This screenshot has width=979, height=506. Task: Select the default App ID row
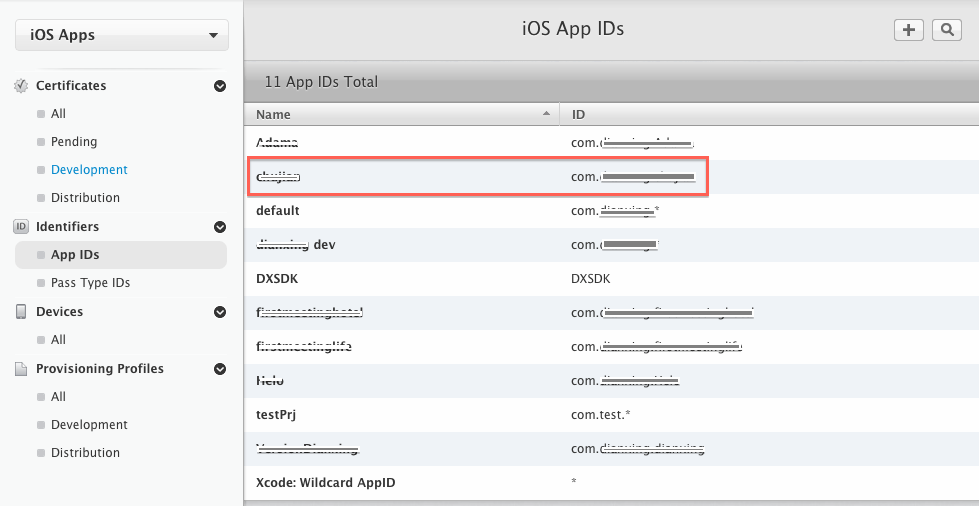click(x=612, y=211)
